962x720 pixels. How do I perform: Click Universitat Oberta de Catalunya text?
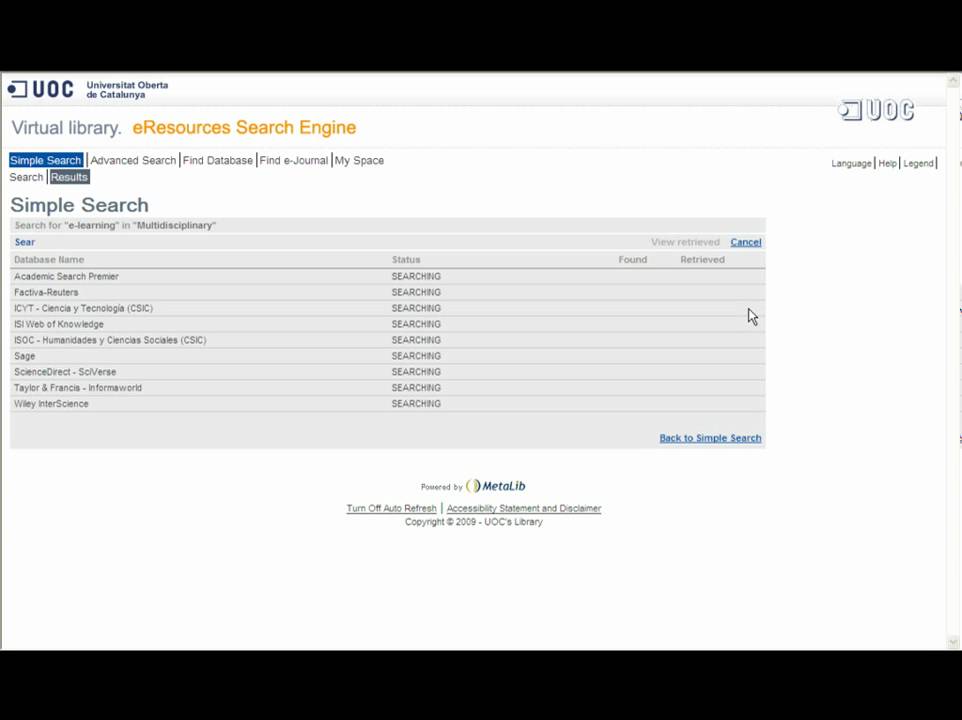click(127, 90)
